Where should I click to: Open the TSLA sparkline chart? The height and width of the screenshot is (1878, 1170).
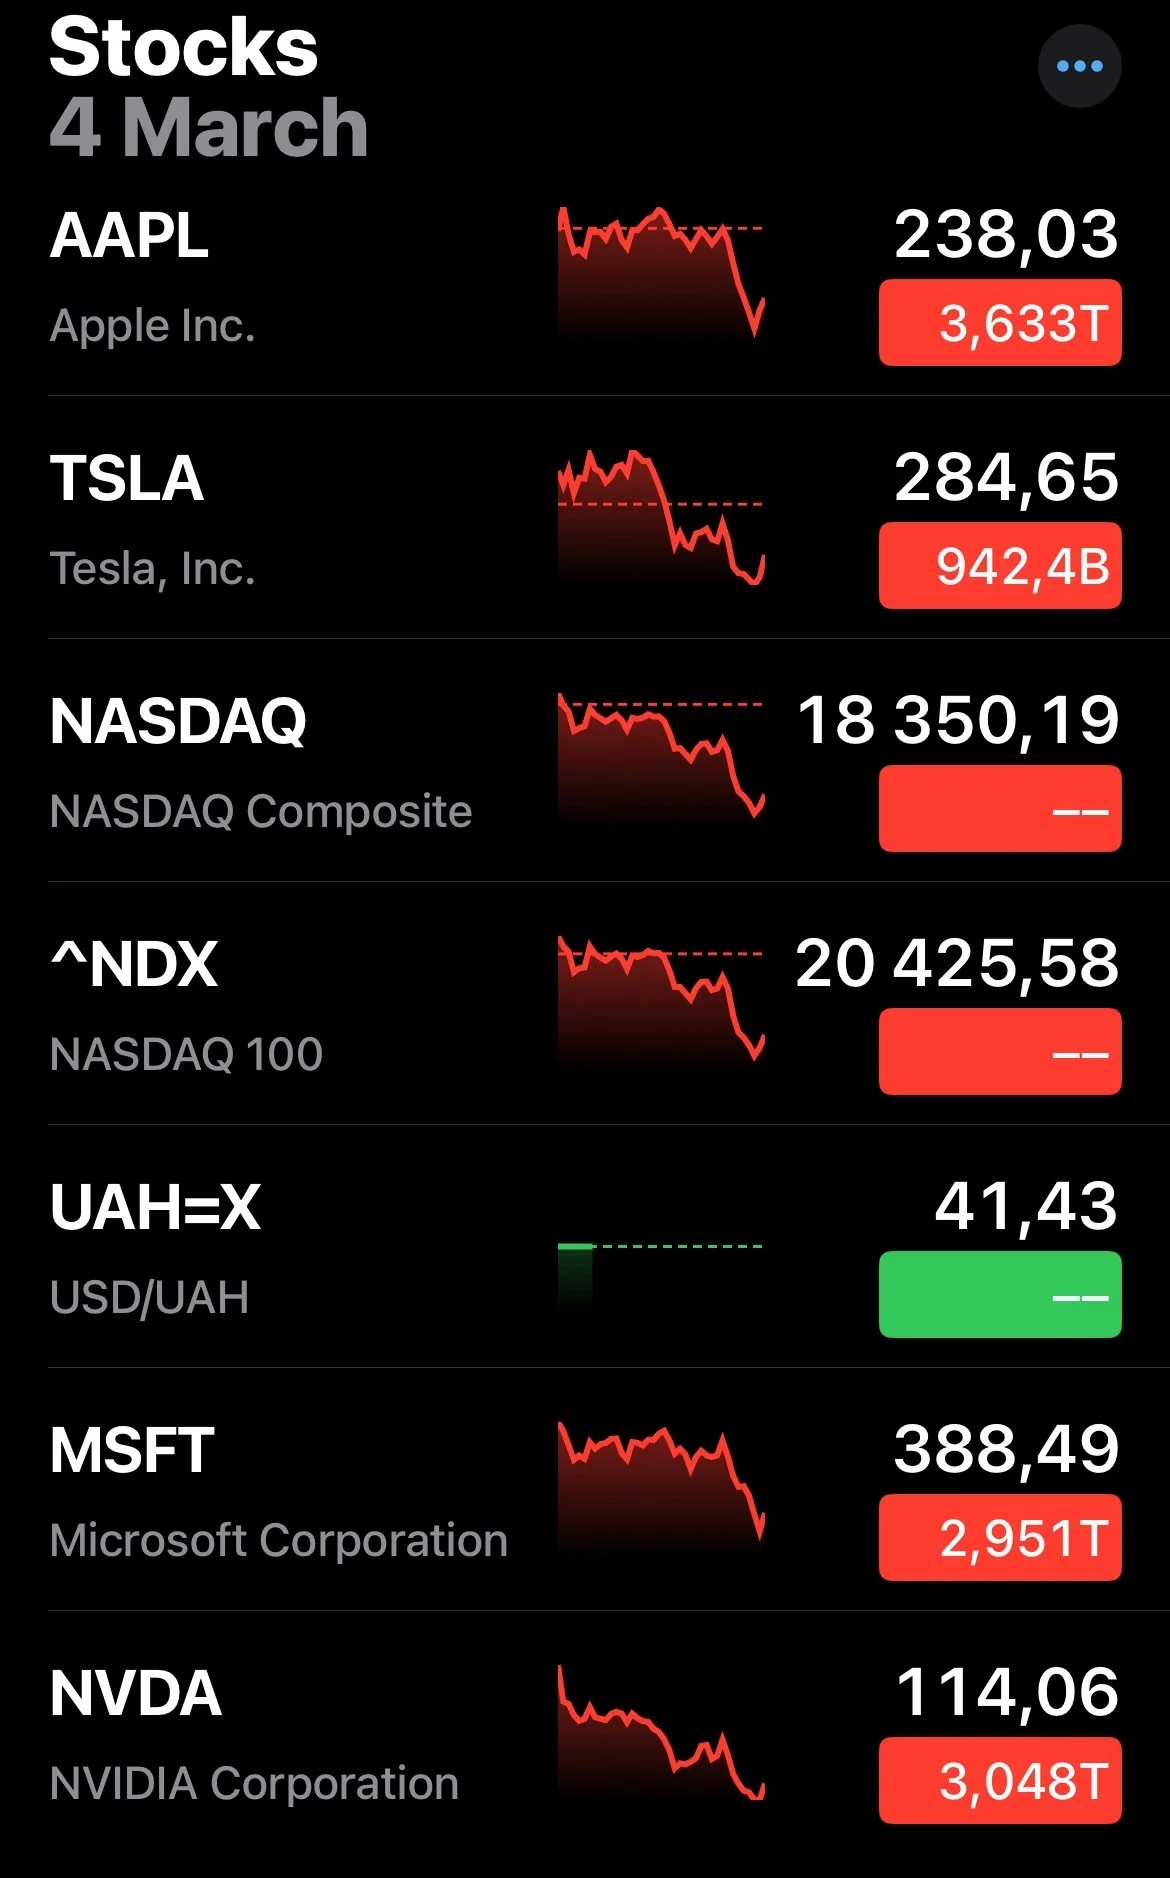pos(661,516)
